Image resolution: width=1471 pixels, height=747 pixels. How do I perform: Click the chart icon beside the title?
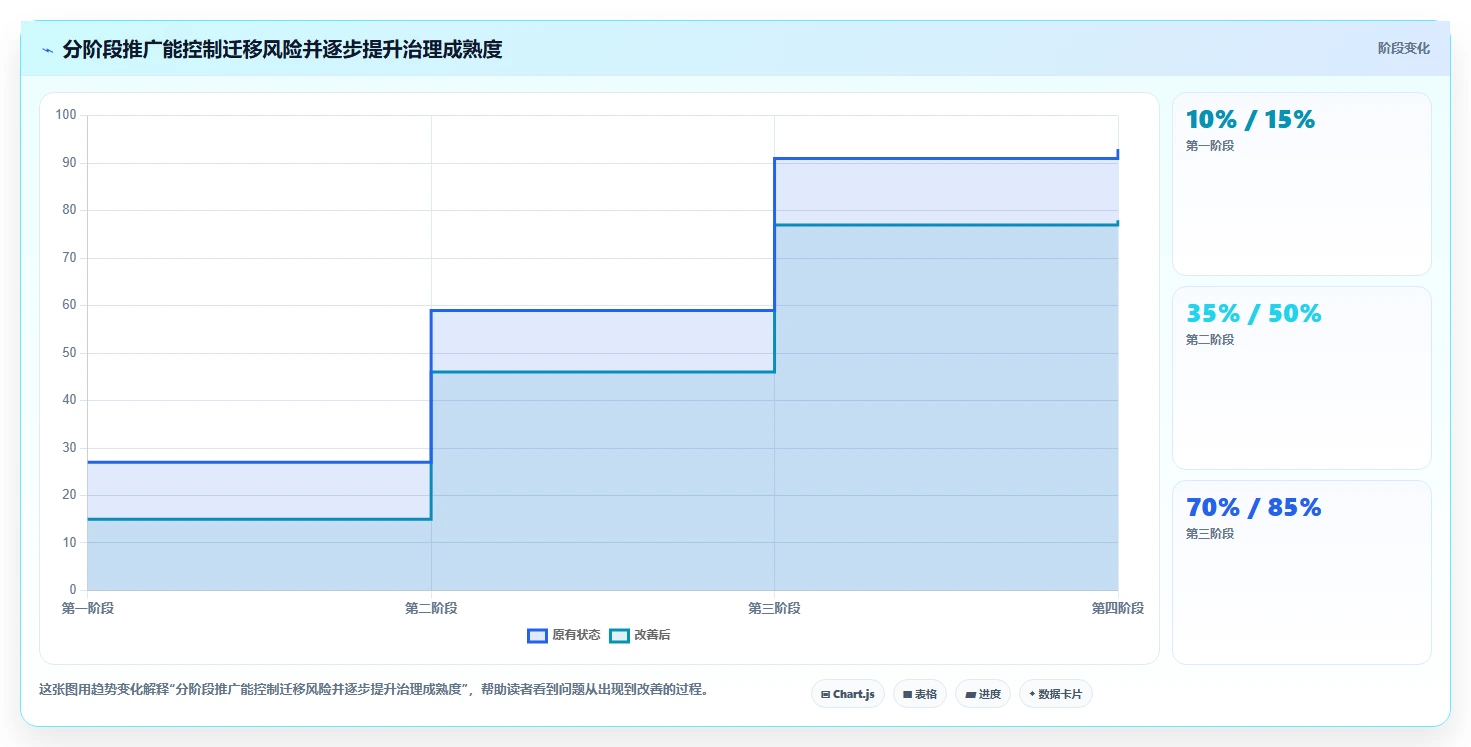(x=47, y=50)
